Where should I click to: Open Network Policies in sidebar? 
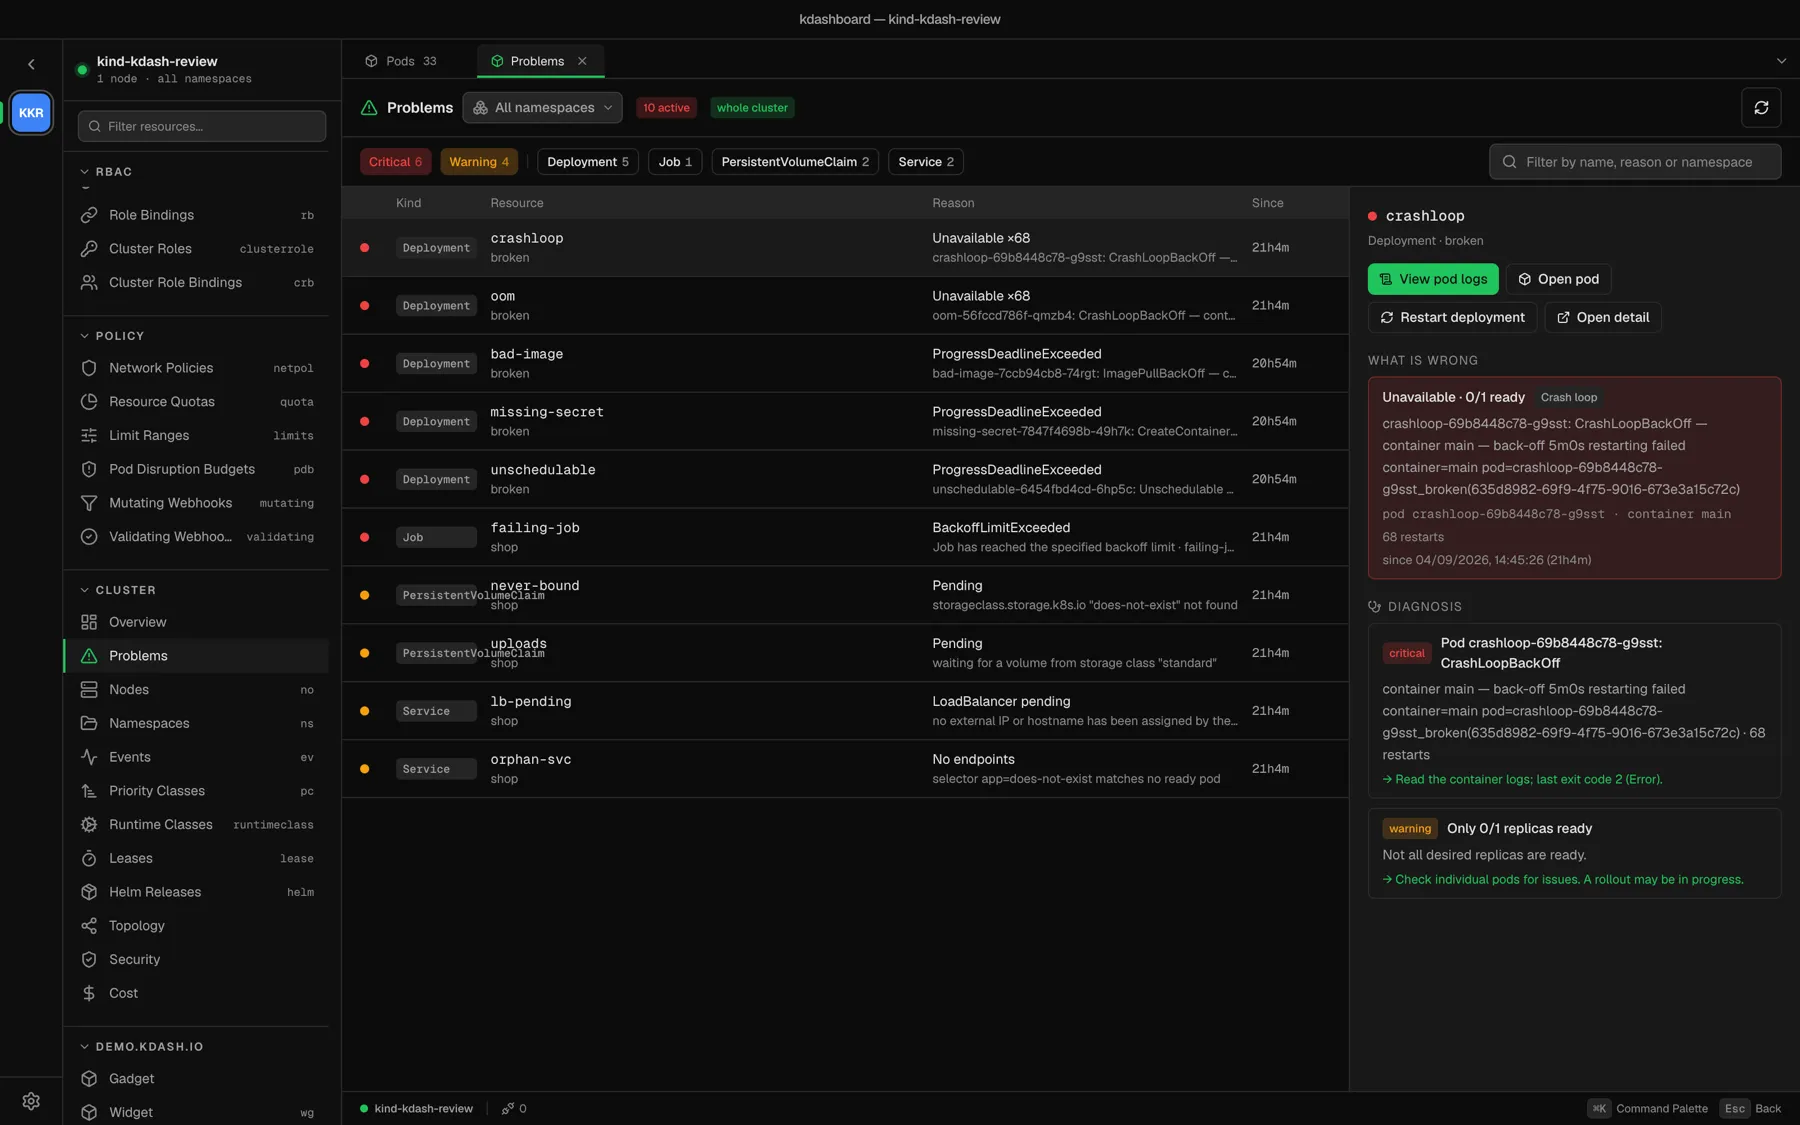point(198,368)
